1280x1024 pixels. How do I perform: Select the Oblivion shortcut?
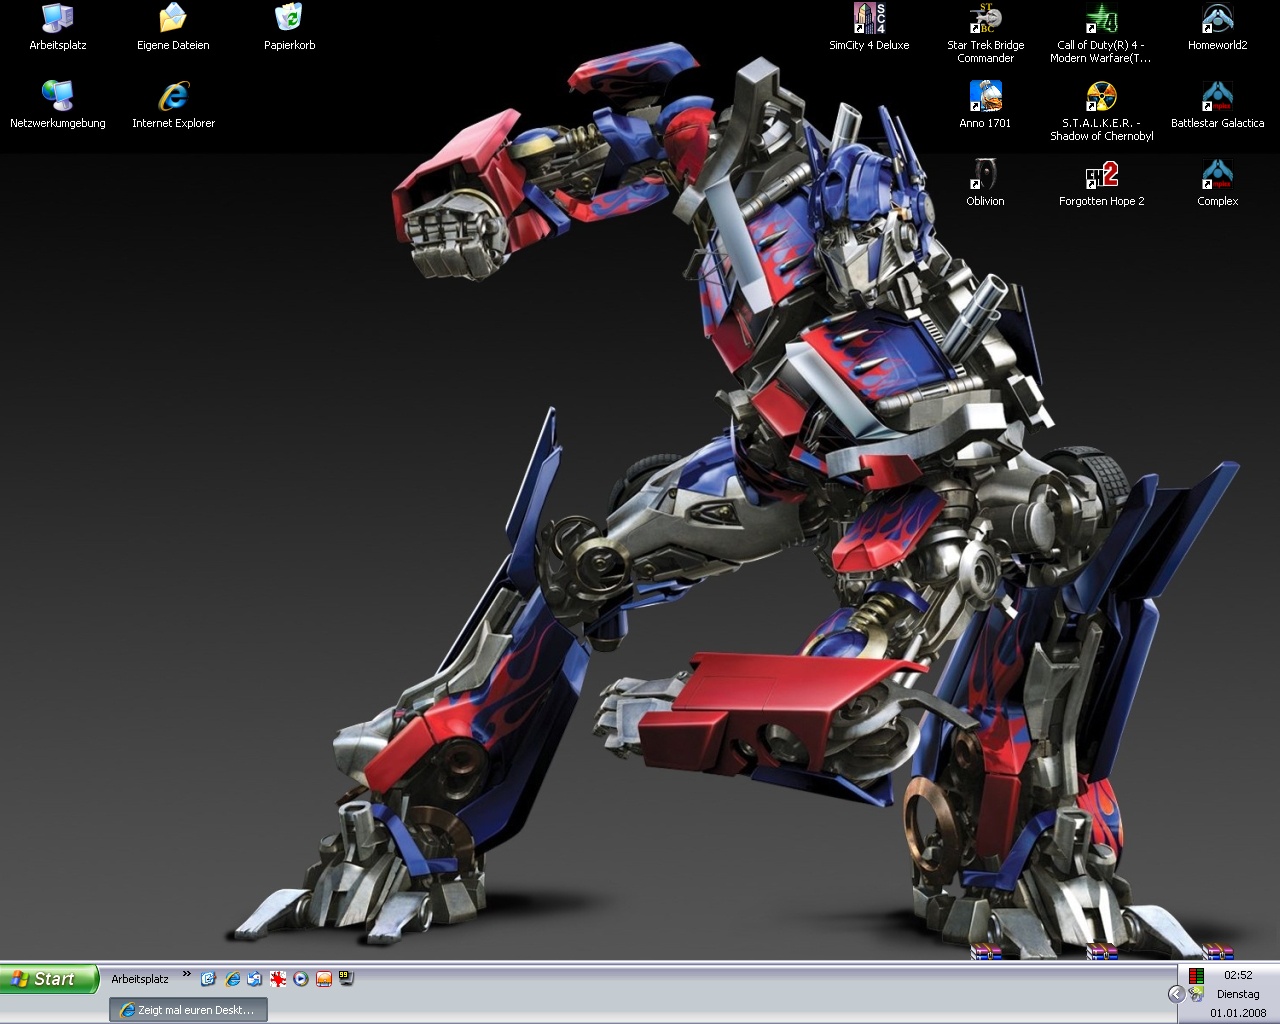985,183
